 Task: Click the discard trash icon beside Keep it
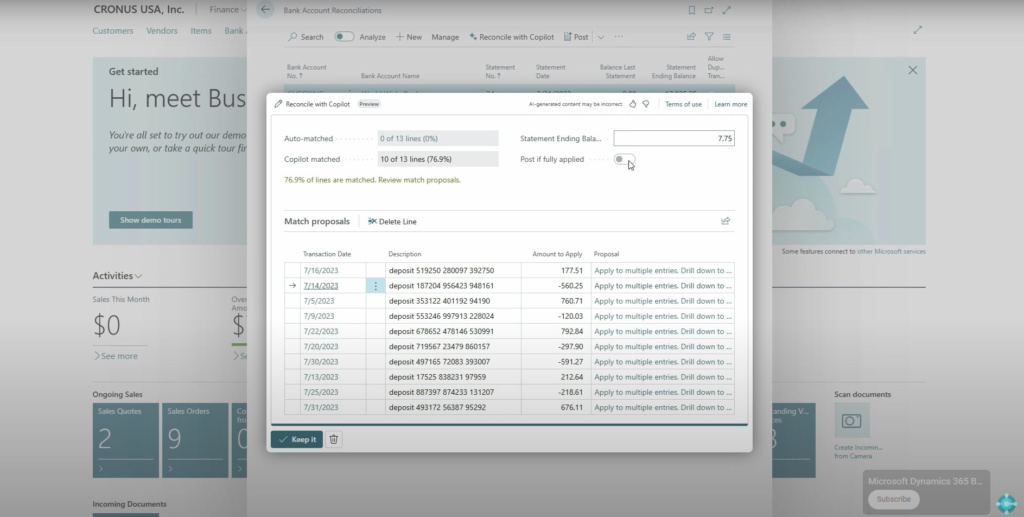pos(334,439)
